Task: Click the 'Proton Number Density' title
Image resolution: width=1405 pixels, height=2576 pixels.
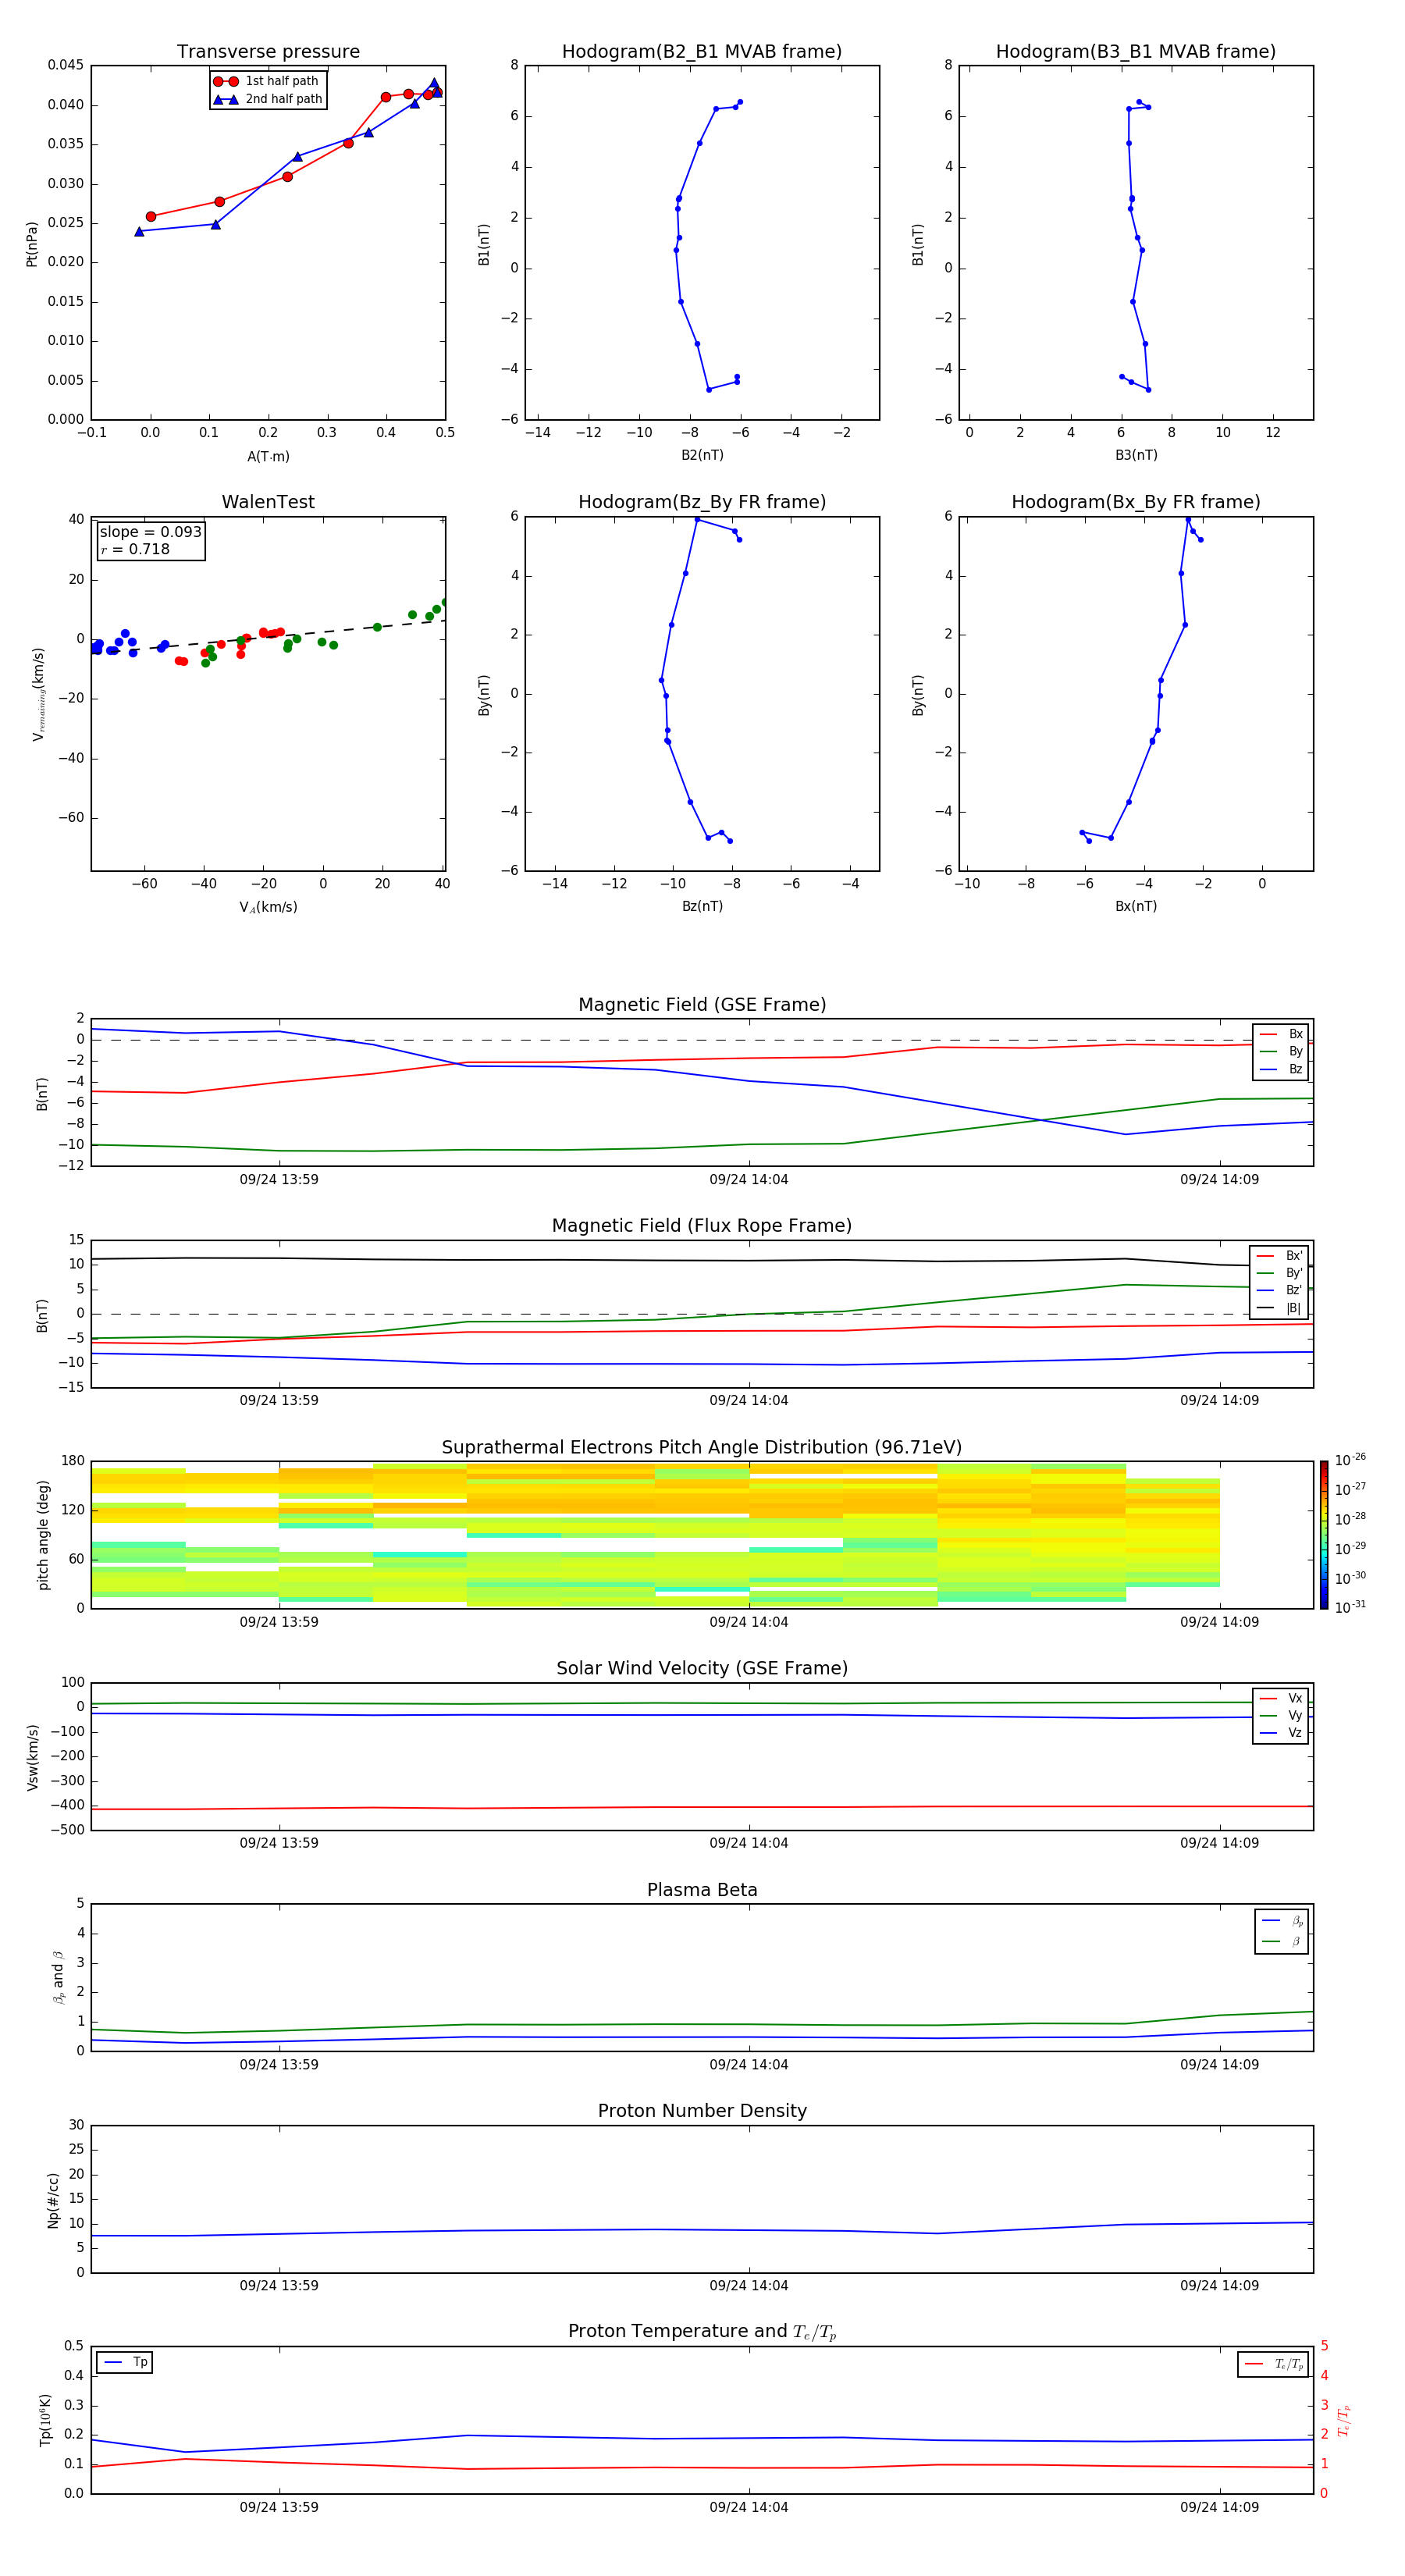Action: 702,2111
